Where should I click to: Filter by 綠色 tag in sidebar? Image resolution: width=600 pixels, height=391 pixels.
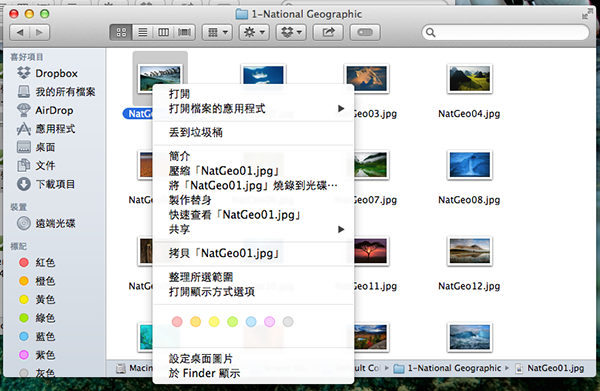click(37, 318)
